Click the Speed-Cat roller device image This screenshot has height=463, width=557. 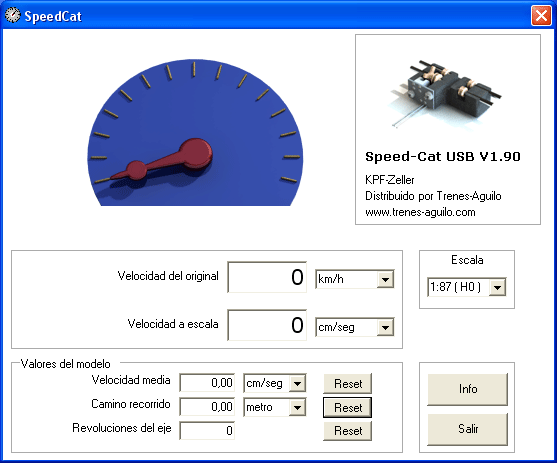446,94
